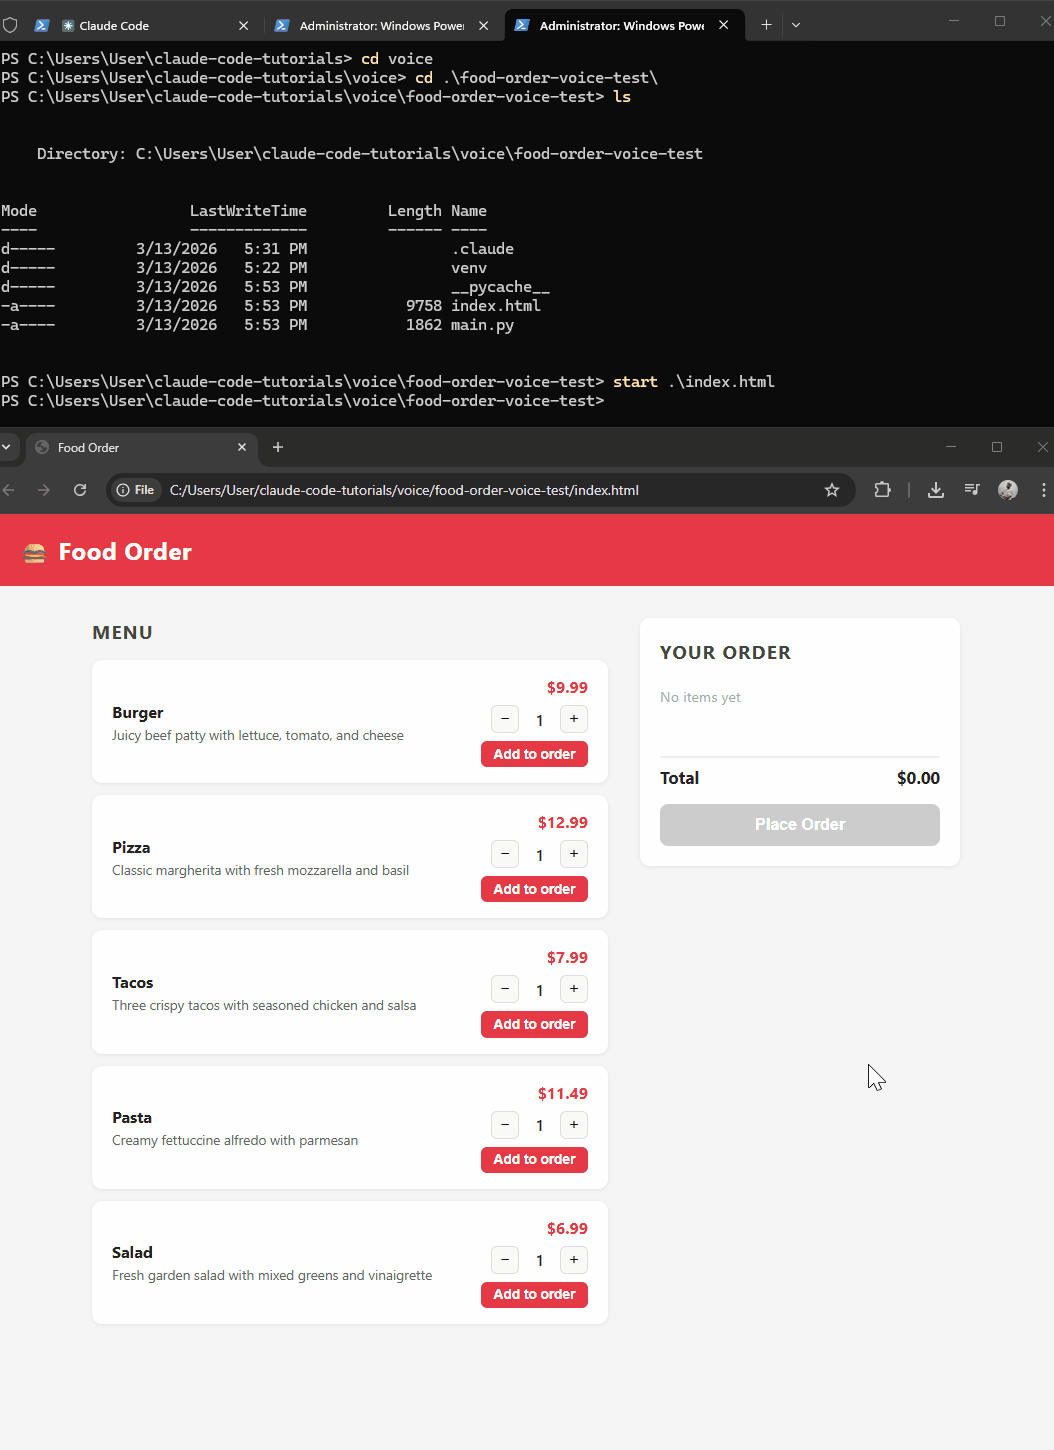Open the browser tab search chevron
The height and width of the screenshot is (1450, 1054).
(7, 447)
